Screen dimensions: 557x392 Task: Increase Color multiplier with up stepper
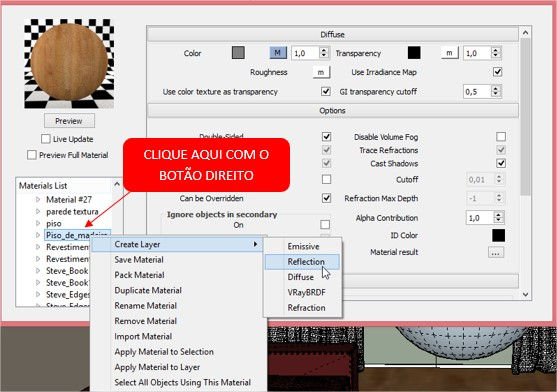click(x=324, y=50)
